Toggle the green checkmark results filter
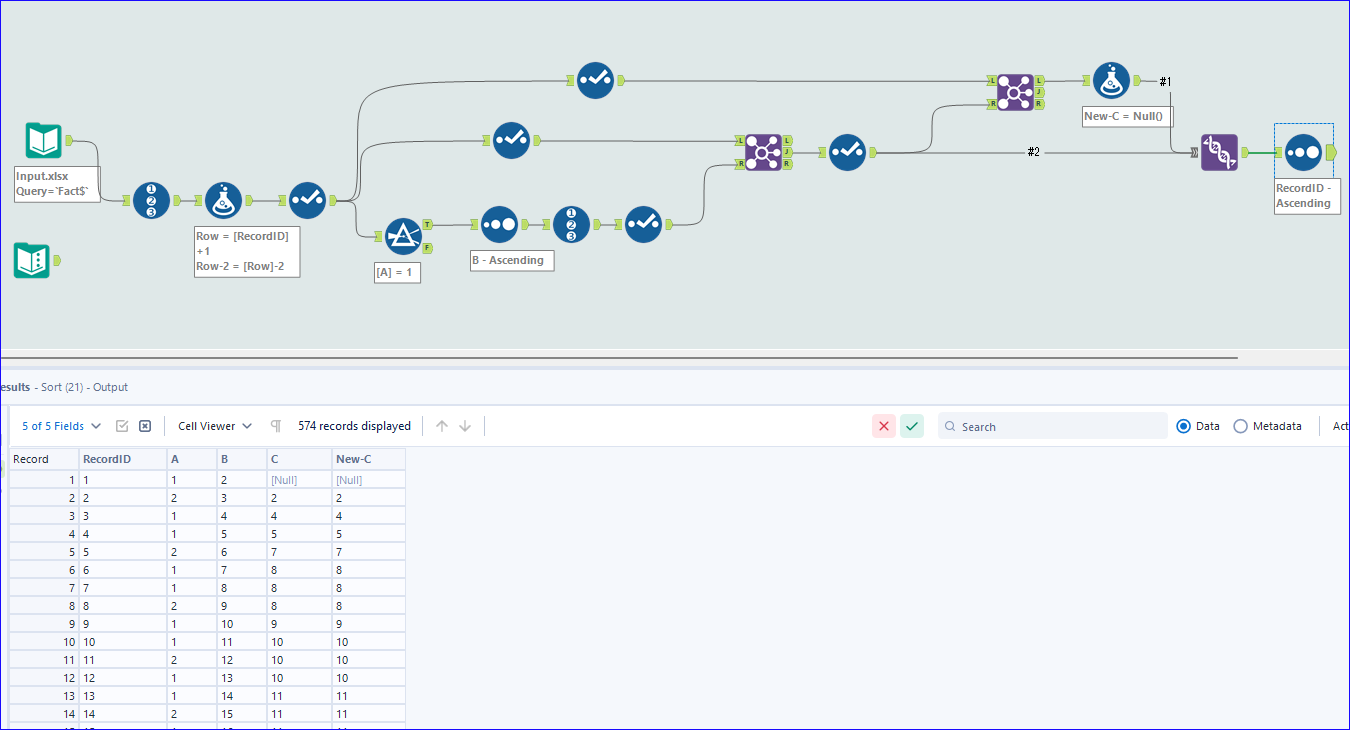The width and height of the screenshot is (1350, 730). click(911, 426)
